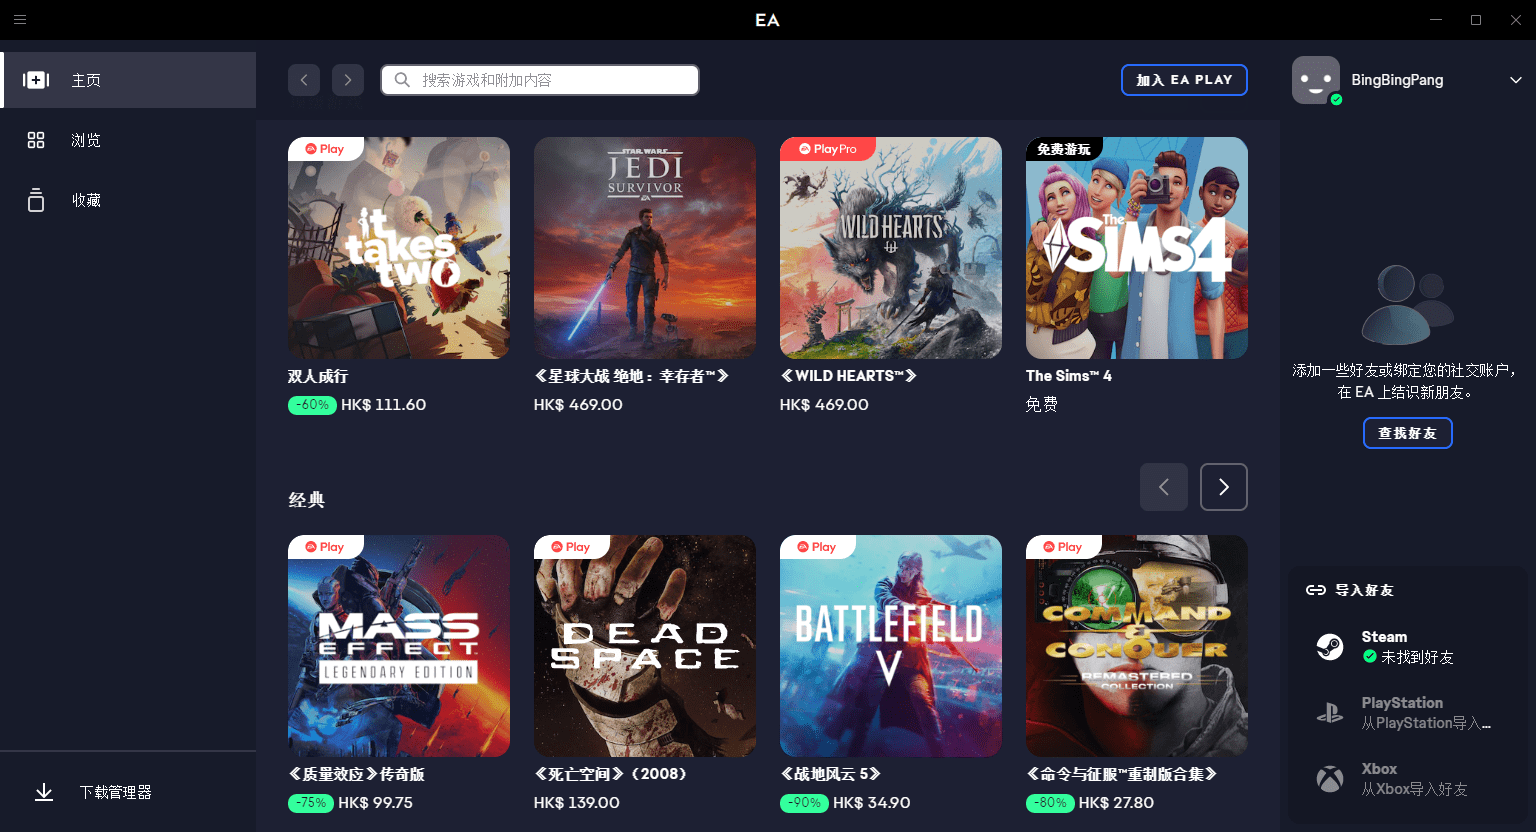Click 《命令与征服™重制版合集》 title

click(1122, 774)
